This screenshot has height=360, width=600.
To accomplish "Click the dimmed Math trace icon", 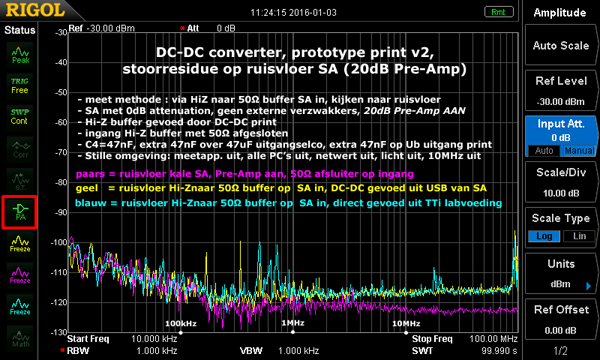I will tap(20, 338).
